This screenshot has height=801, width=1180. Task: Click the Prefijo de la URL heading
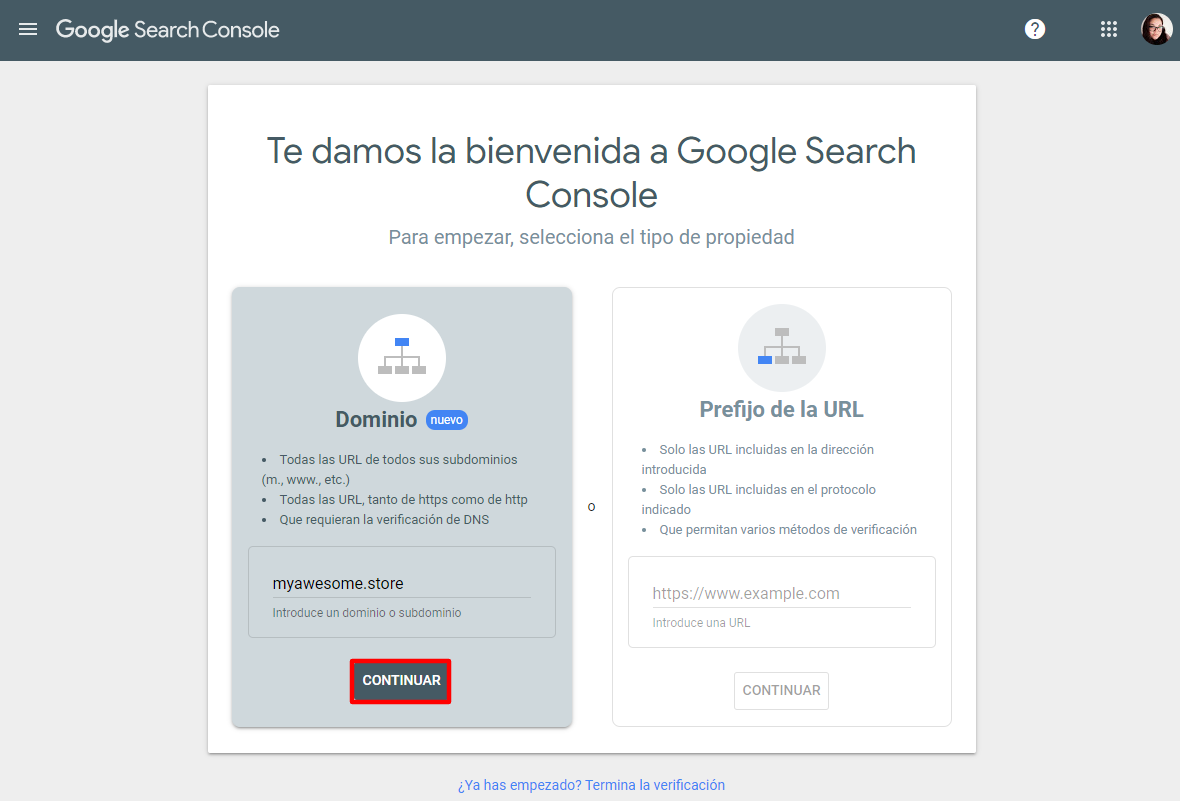pos(781,410)
